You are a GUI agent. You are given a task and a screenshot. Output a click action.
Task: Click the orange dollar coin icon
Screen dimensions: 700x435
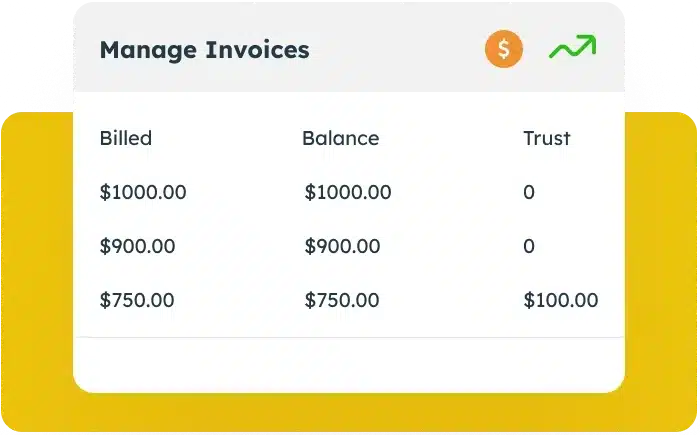click(504, 49)
